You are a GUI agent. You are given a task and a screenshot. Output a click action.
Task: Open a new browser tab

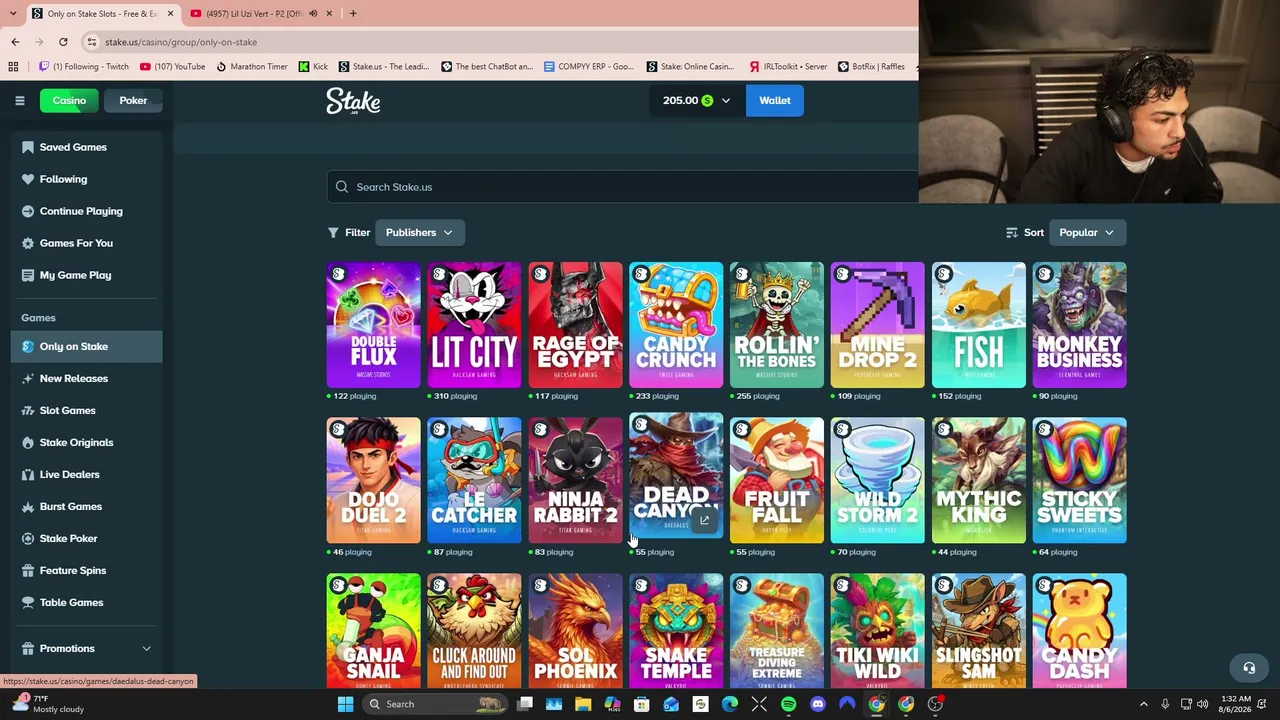click(x=353, y=14)
